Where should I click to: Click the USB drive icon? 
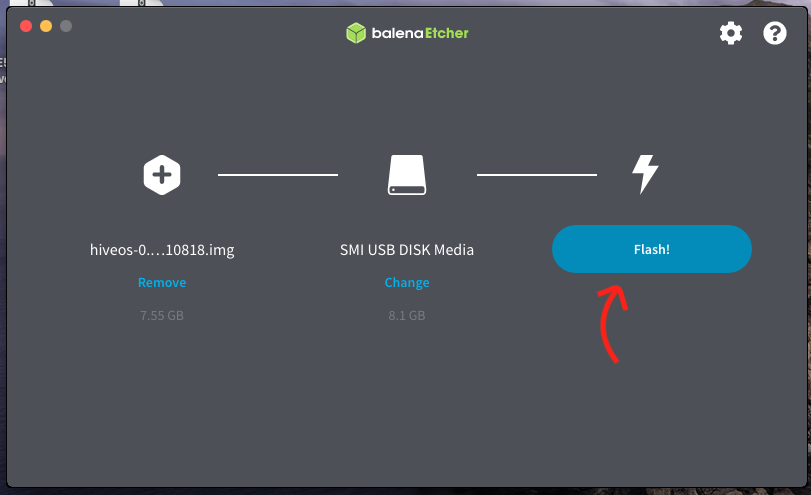pyautogui.click(x=407, y=175)
